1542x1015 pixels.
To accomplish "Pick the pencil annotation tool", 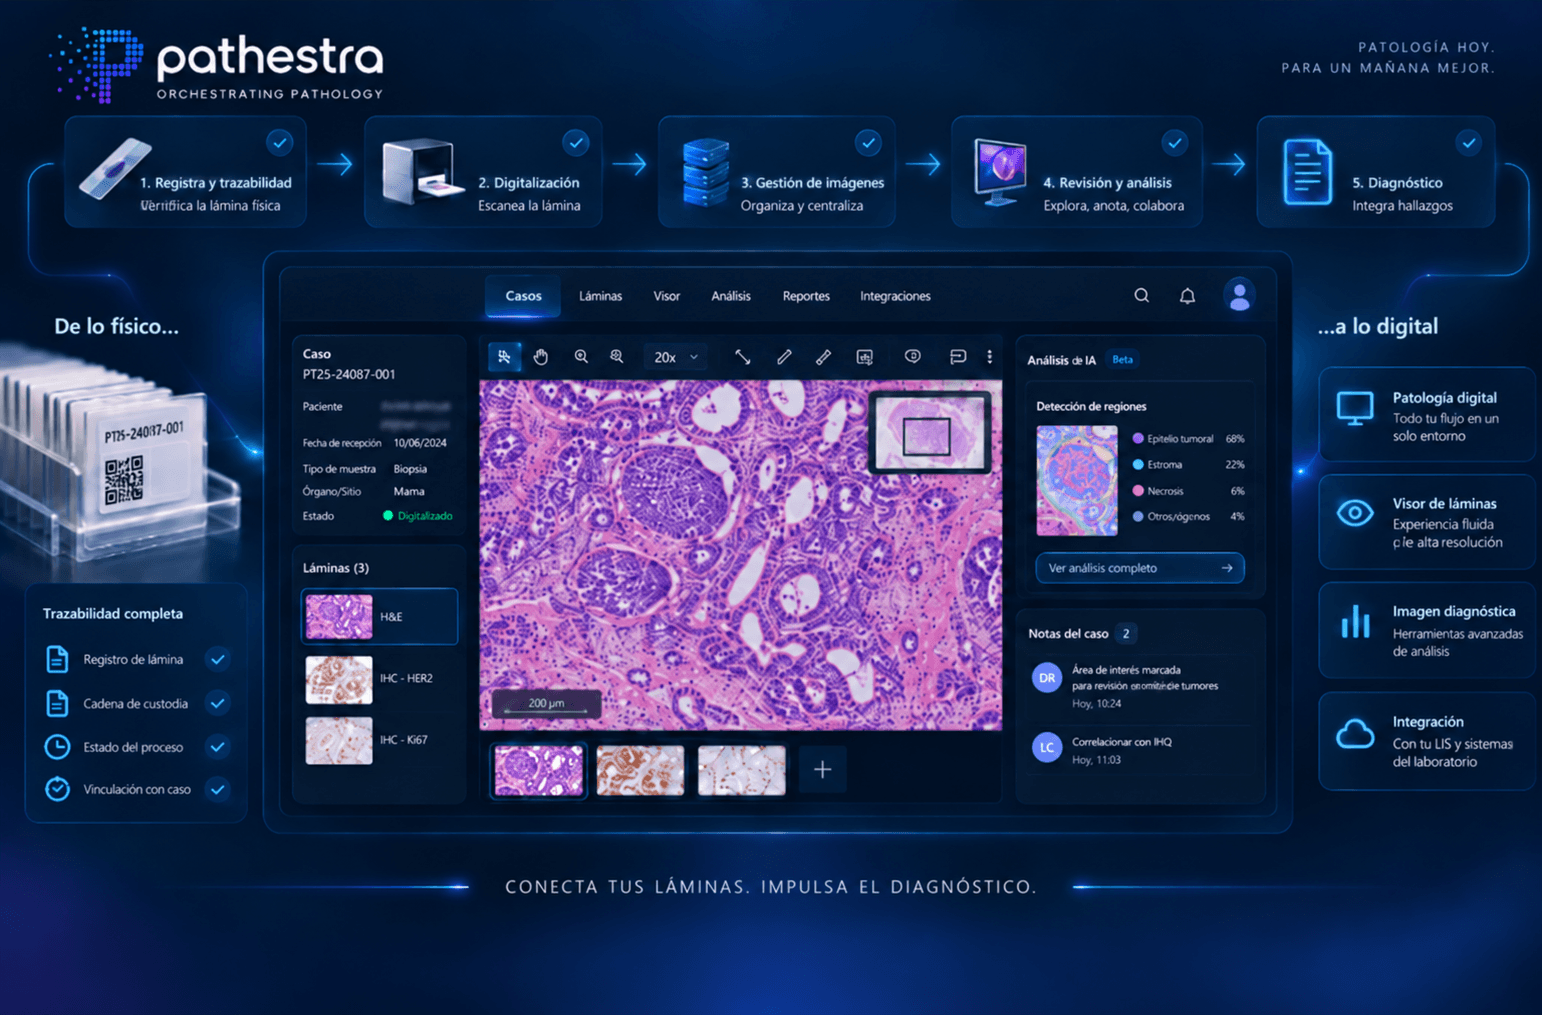I will 784,357.
